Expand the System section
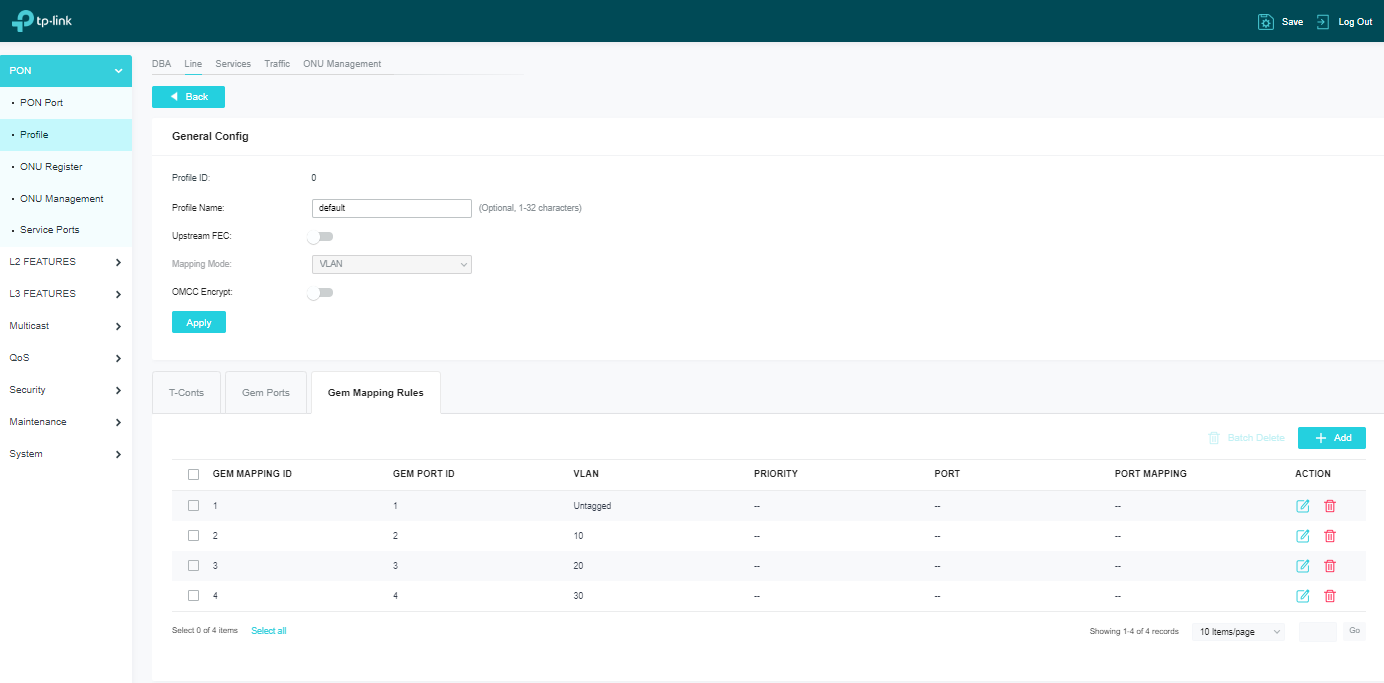1384x683 pixels. click(x=66, y=454)
